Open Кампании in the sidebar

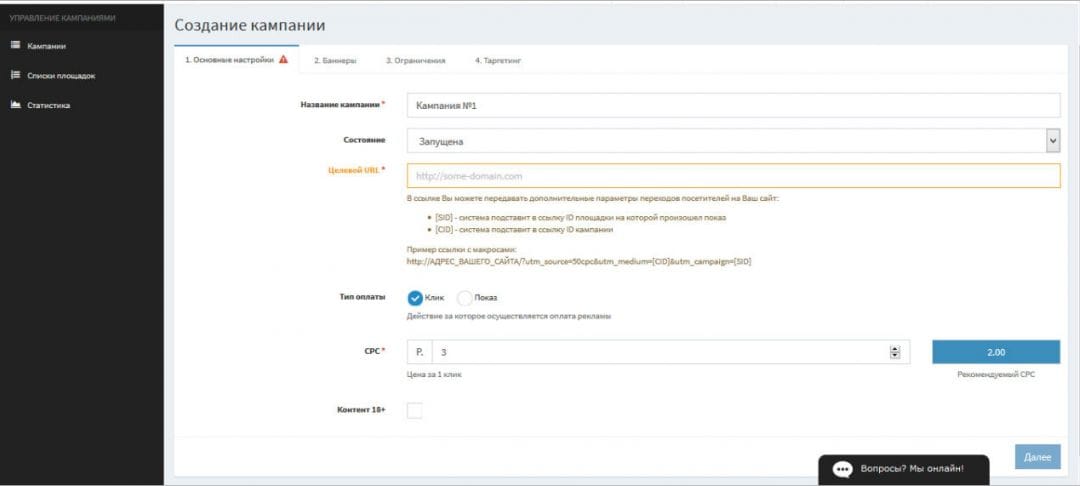(x=46, y=46)
